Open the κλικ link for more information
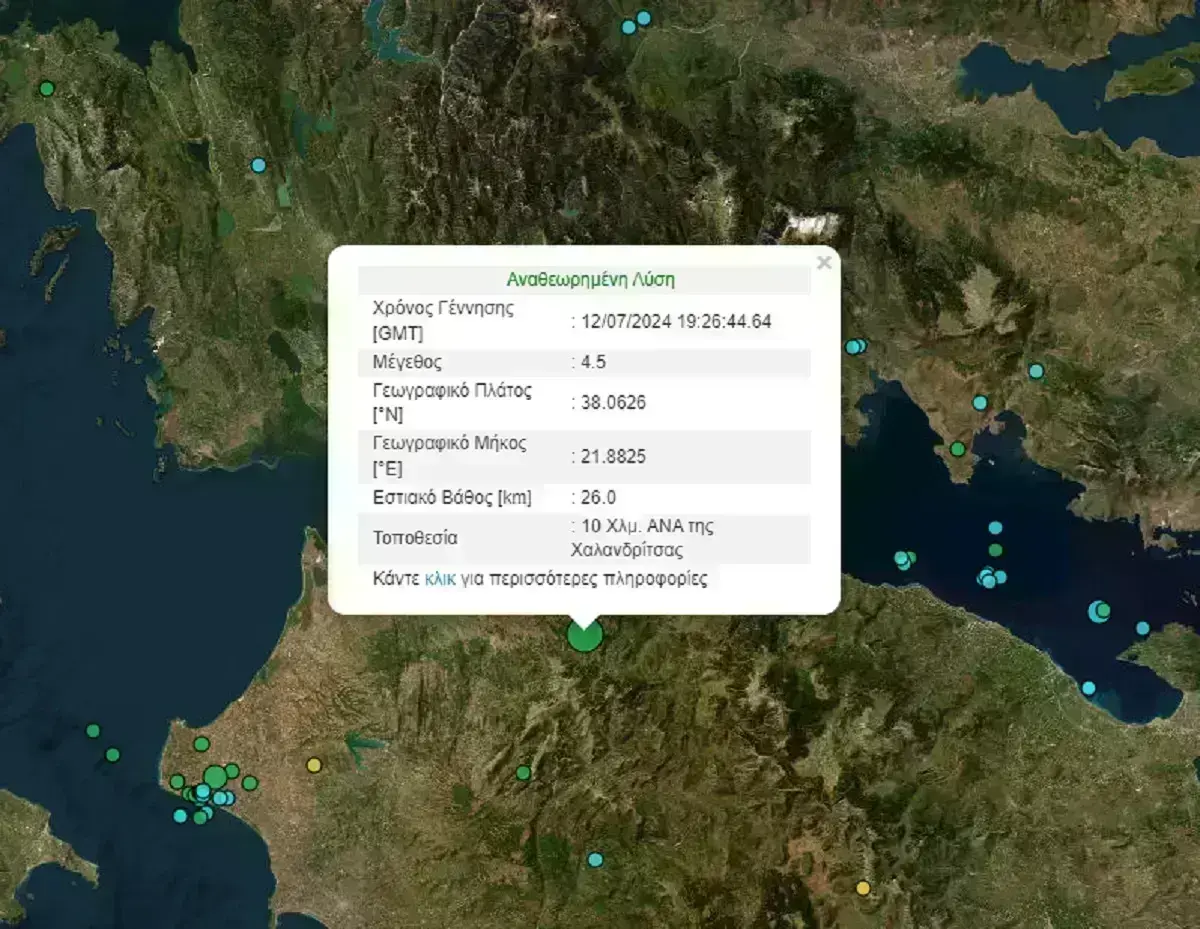 coord(440,579)
